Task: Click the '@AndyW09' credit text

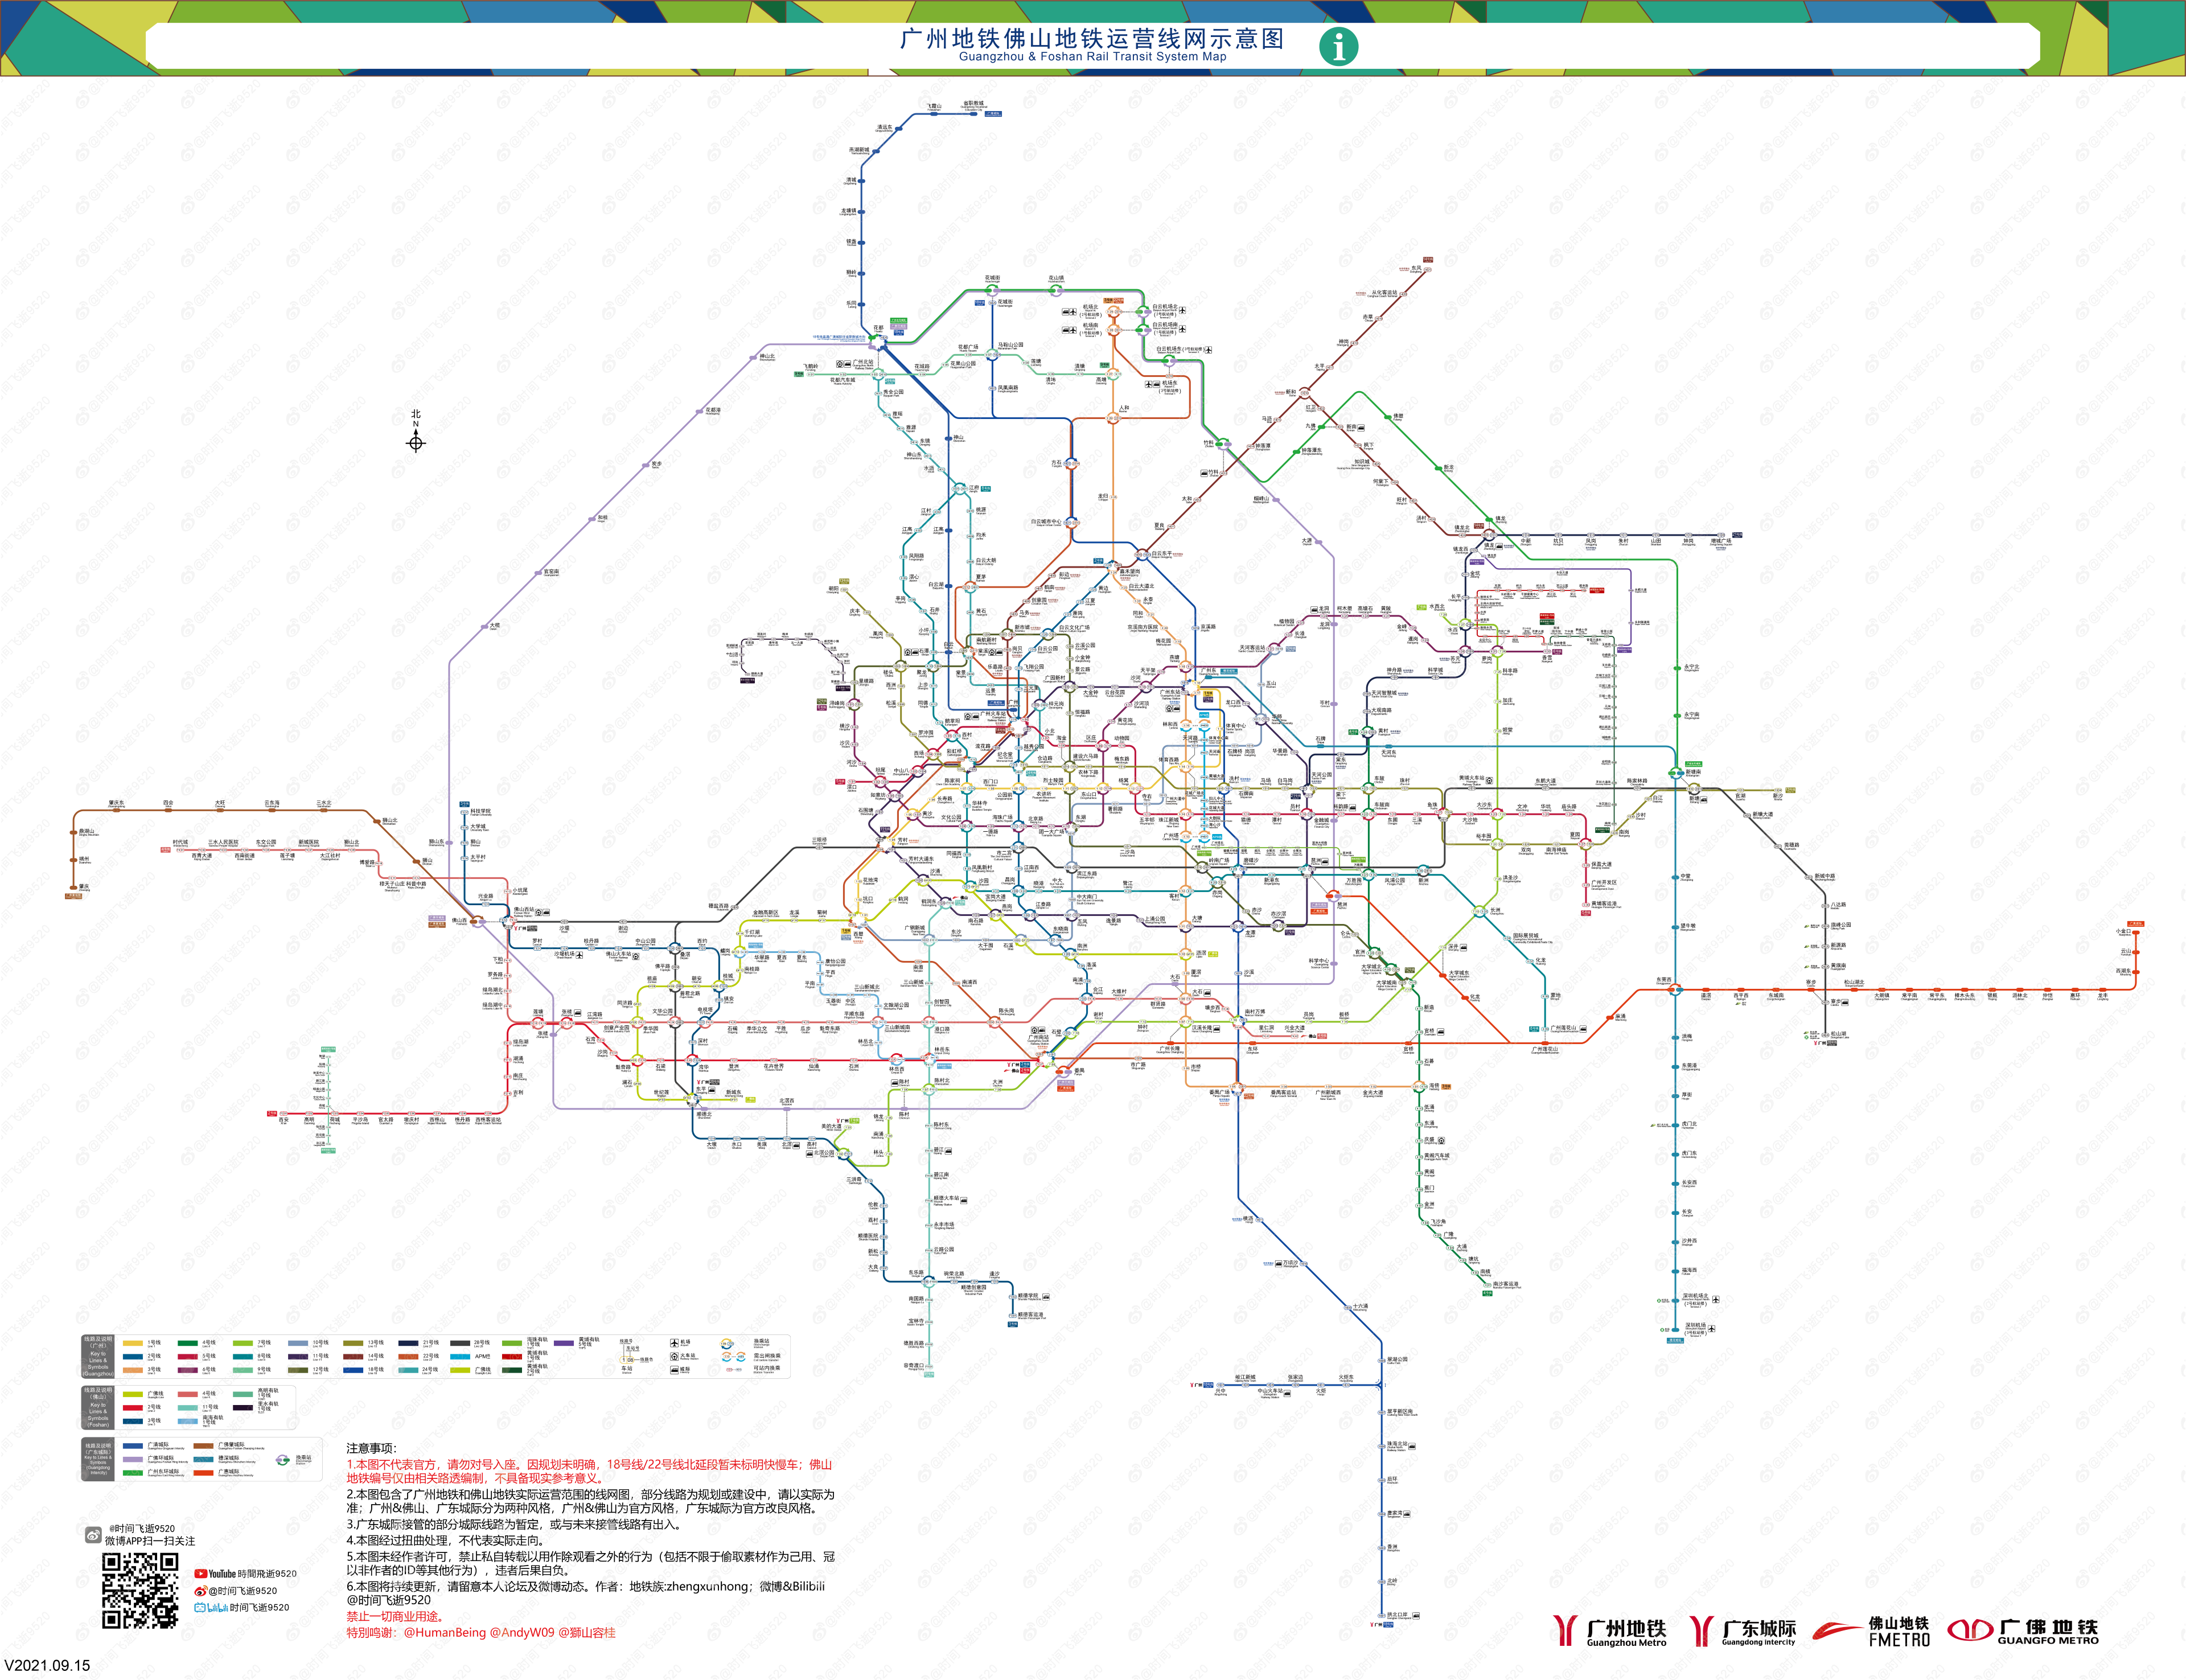Action: (522, 1633)
